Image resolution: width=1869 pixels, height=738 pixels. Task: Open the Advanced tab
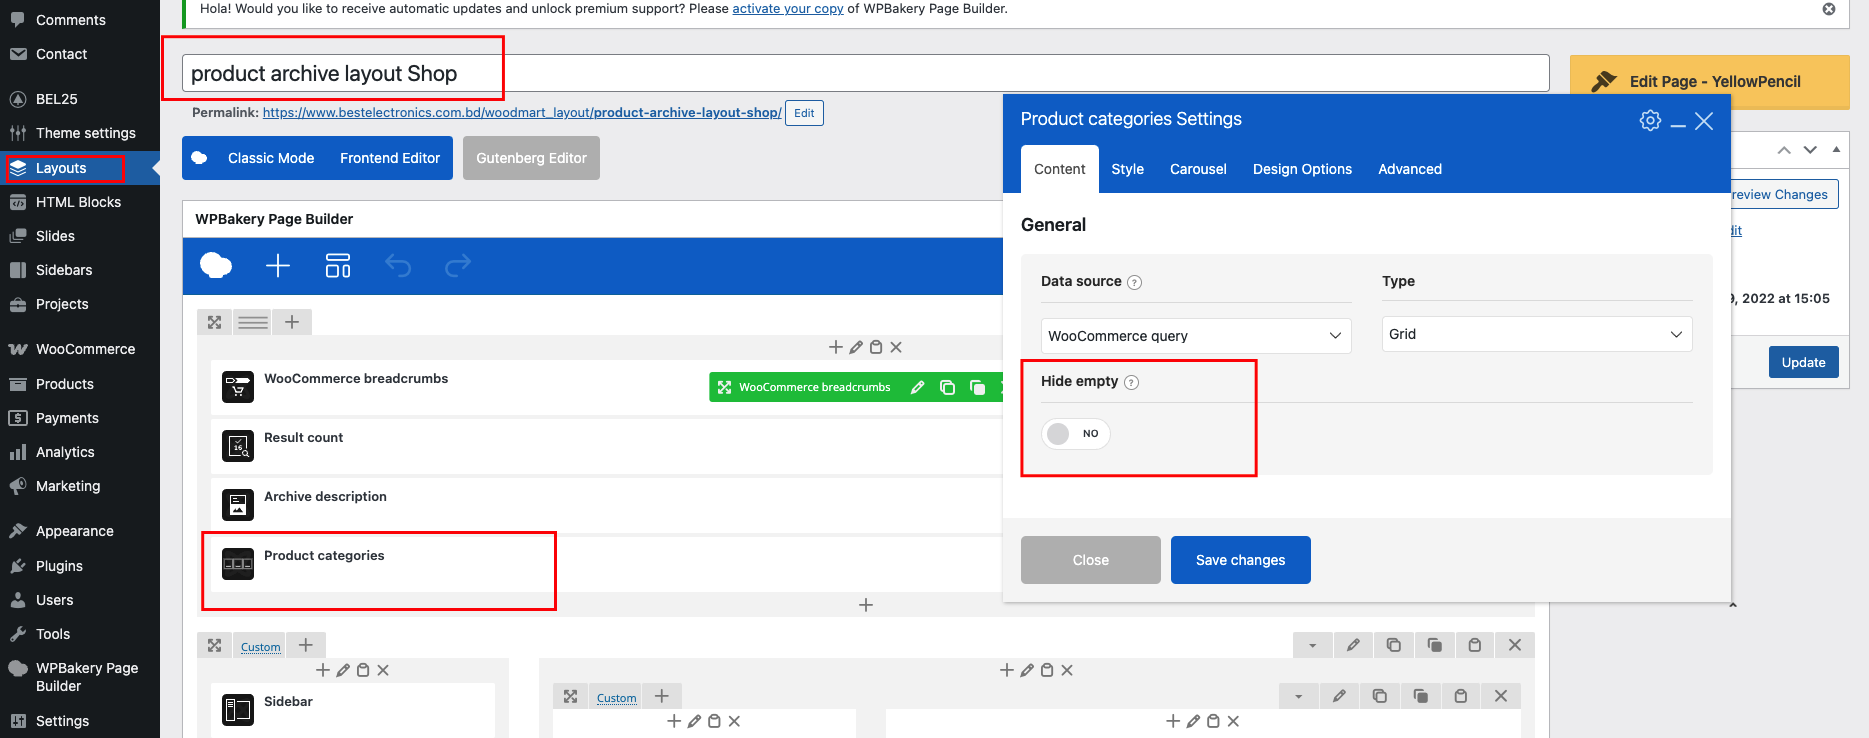click(x=1410, y=169)
